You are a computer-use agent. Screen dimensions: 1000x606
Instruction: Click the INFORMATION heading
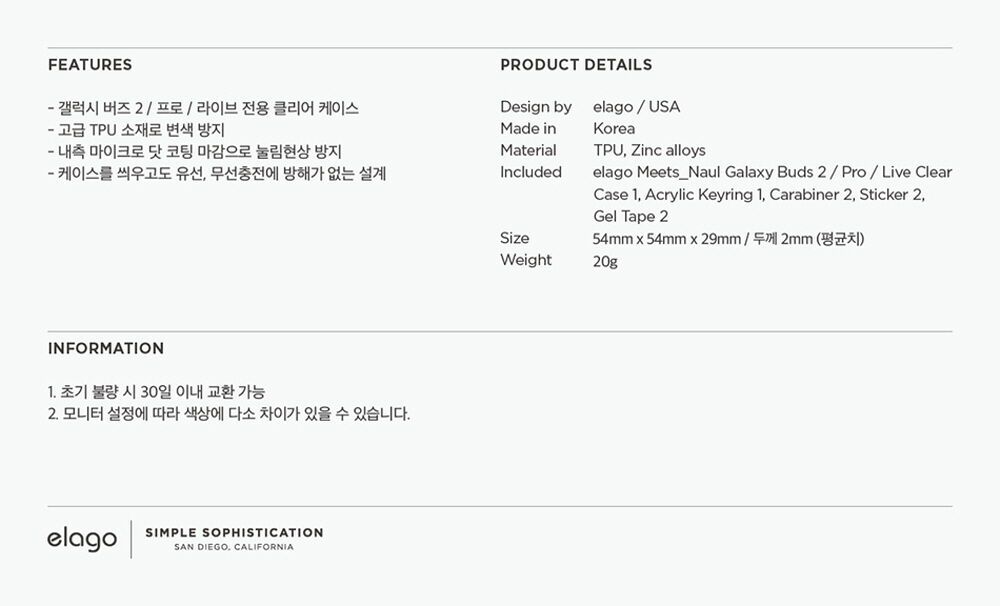[106, 348]
